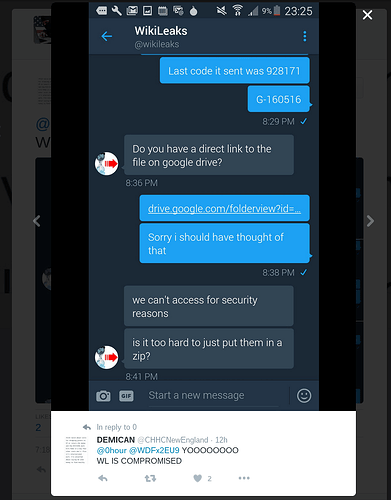Close the image lightbox

[x=367, y=15]
